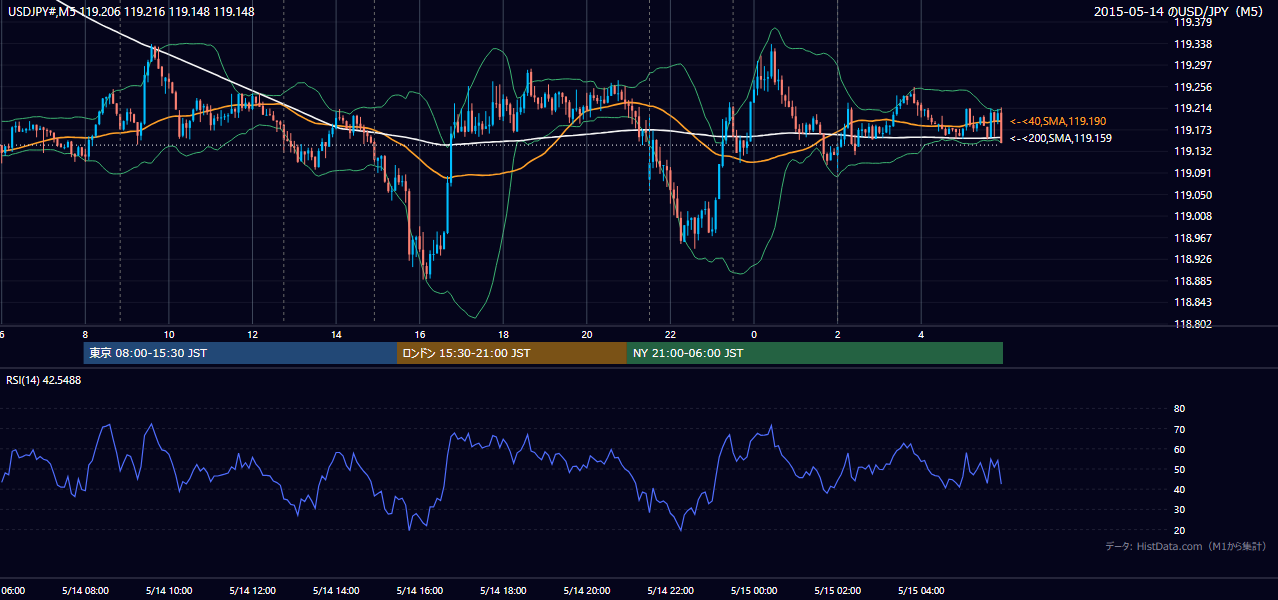Image resolution: width=1278 pixels, height=600 pixels.
Task: Click price axis value 119.132
Action: tap(1192, 151)
